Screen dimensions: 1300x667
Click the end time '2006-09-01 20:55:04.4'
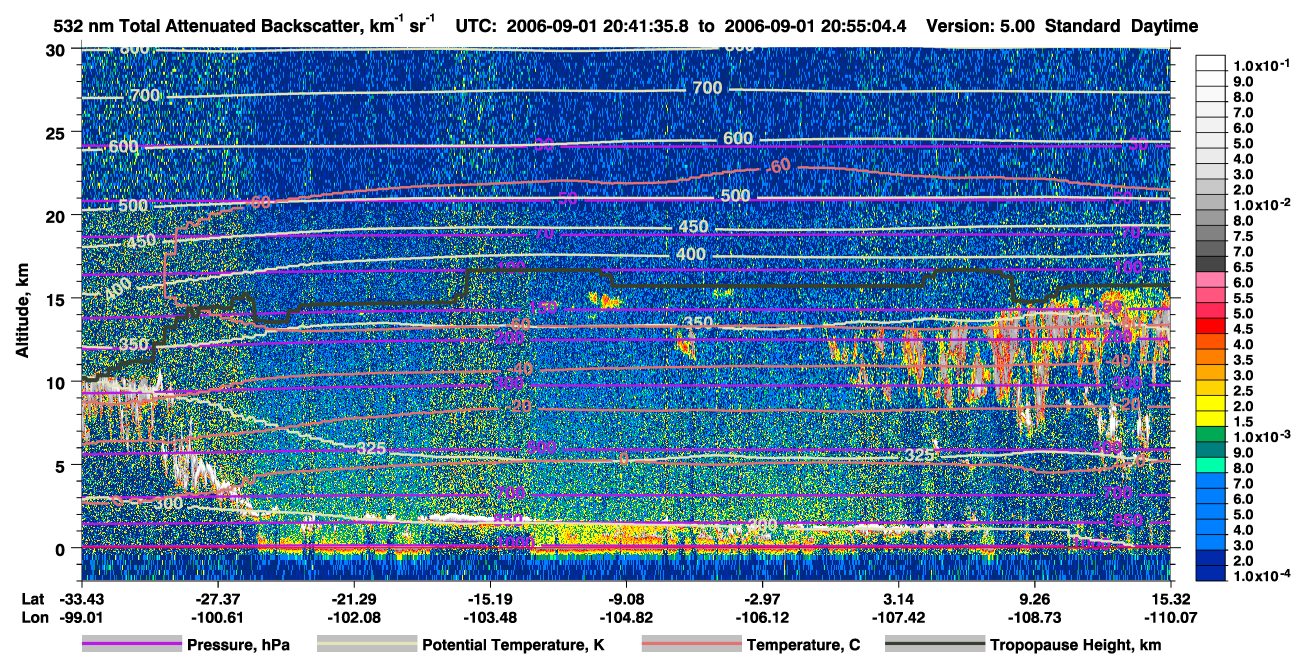coord(813,26)
